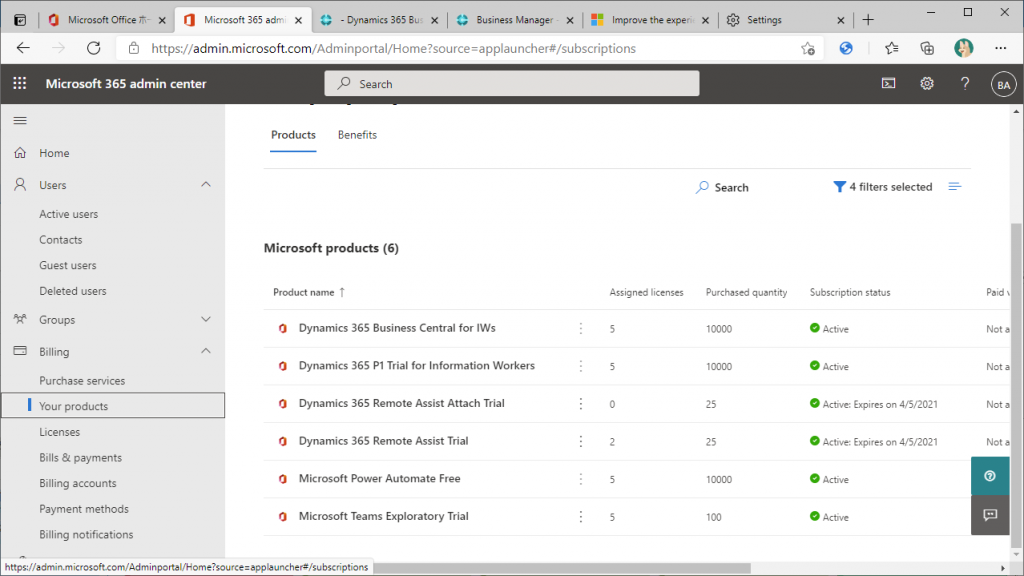Open Payment methods in the navigation

click(x=84, y=509)
